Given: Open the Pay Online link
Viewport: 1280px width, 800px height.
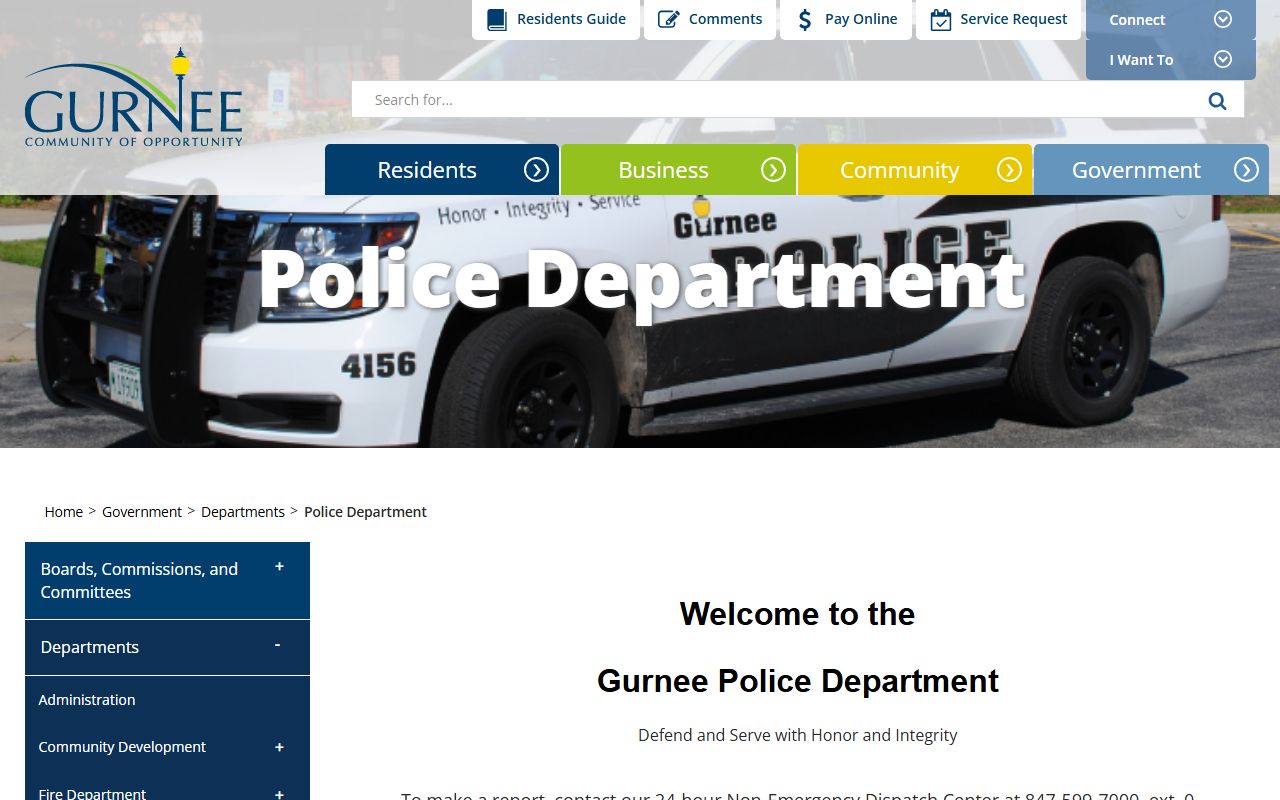Looking at the screenshot, I should pyautogui.click(x=846, y=20).
